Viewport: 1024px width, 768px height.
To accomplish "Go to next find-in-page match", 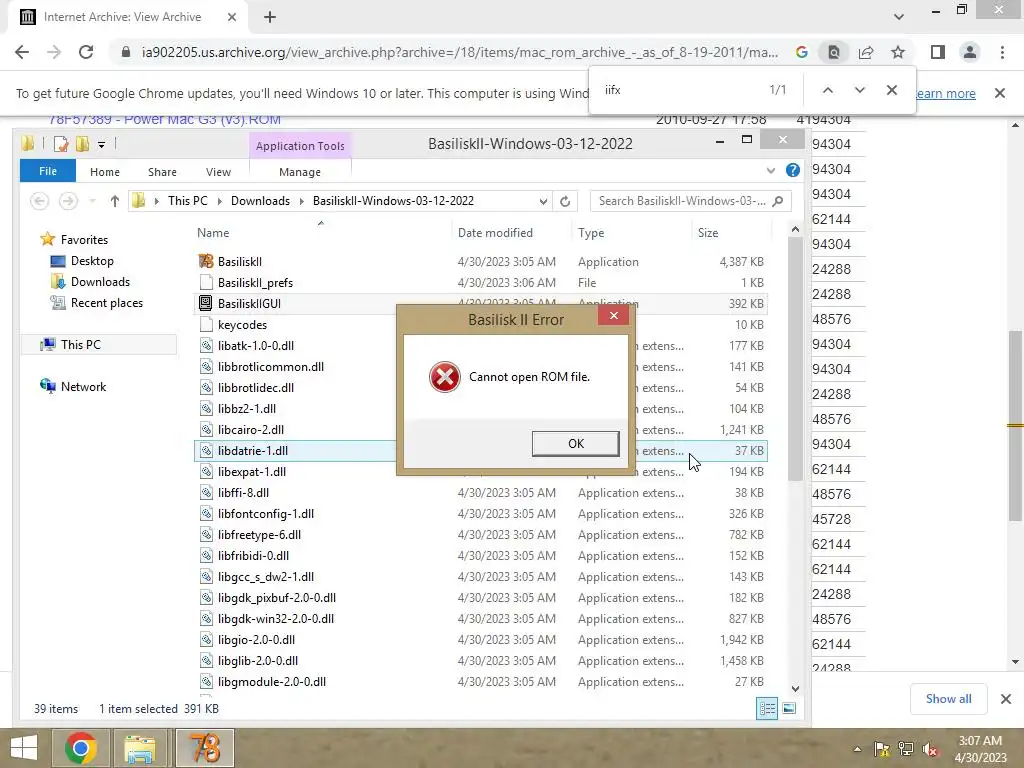I will coord(859,90).
